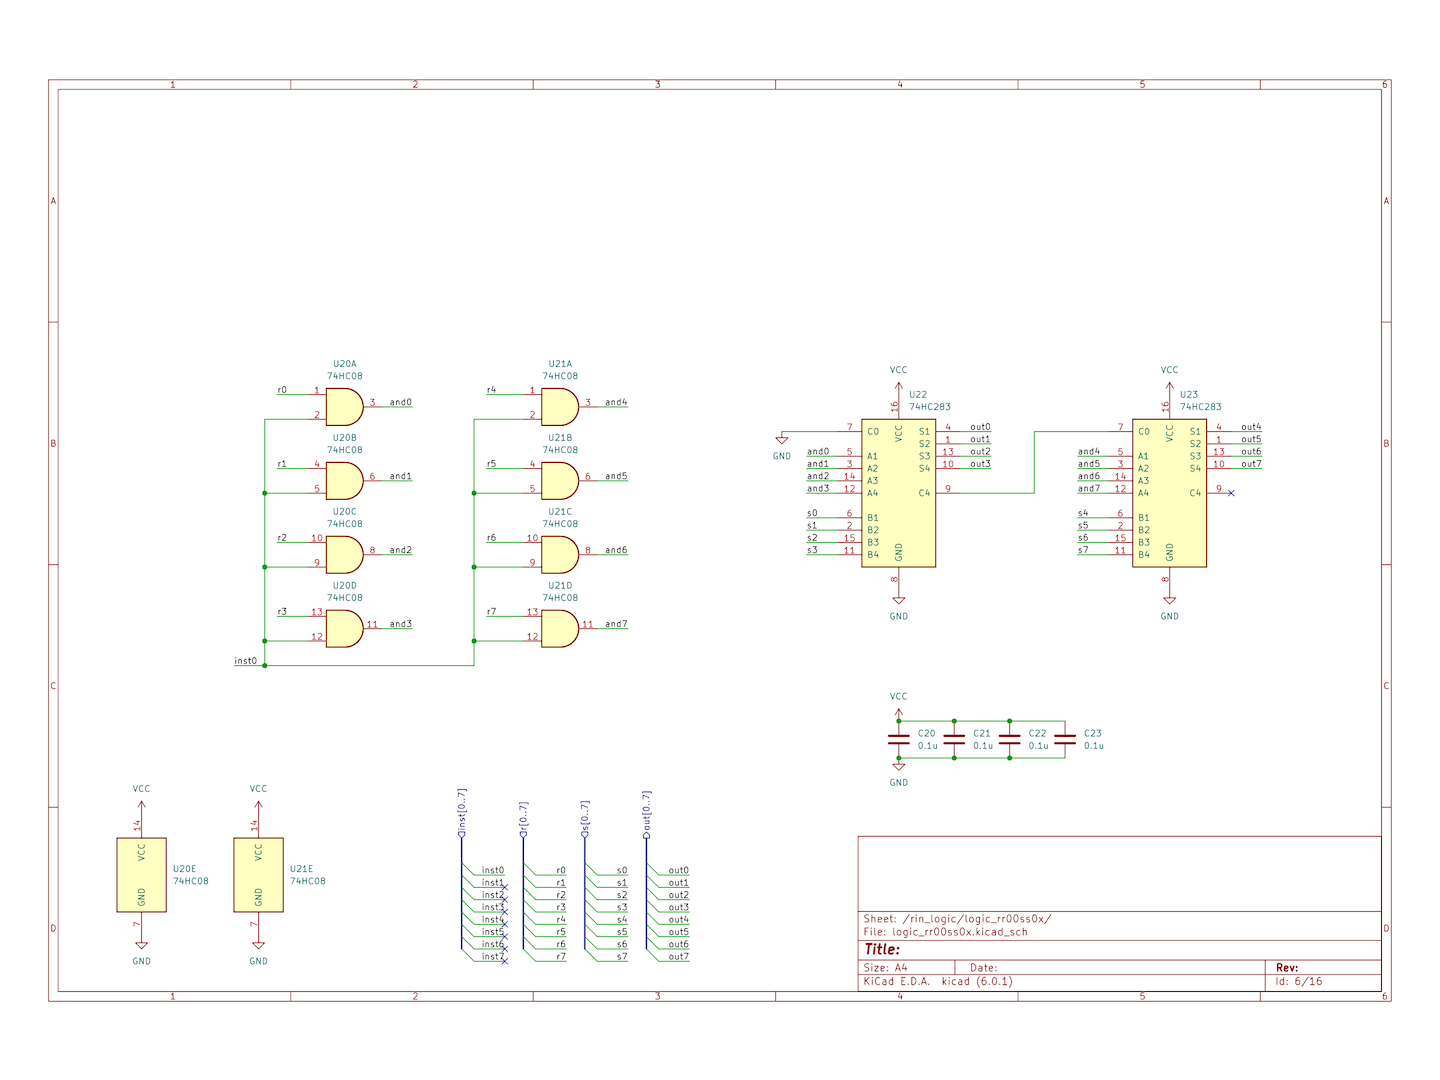The height and width of the screenshot is (1080, 1440).
Task: Click the U23 reference designator text
Action: click(x=1189, y=395)
